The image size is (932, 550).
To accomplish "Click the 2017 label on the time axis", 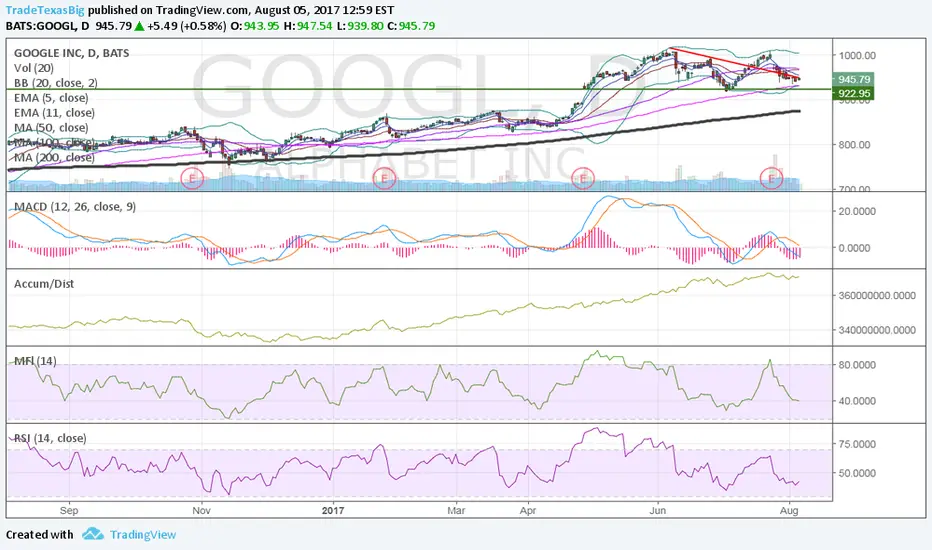I will 333,510.
